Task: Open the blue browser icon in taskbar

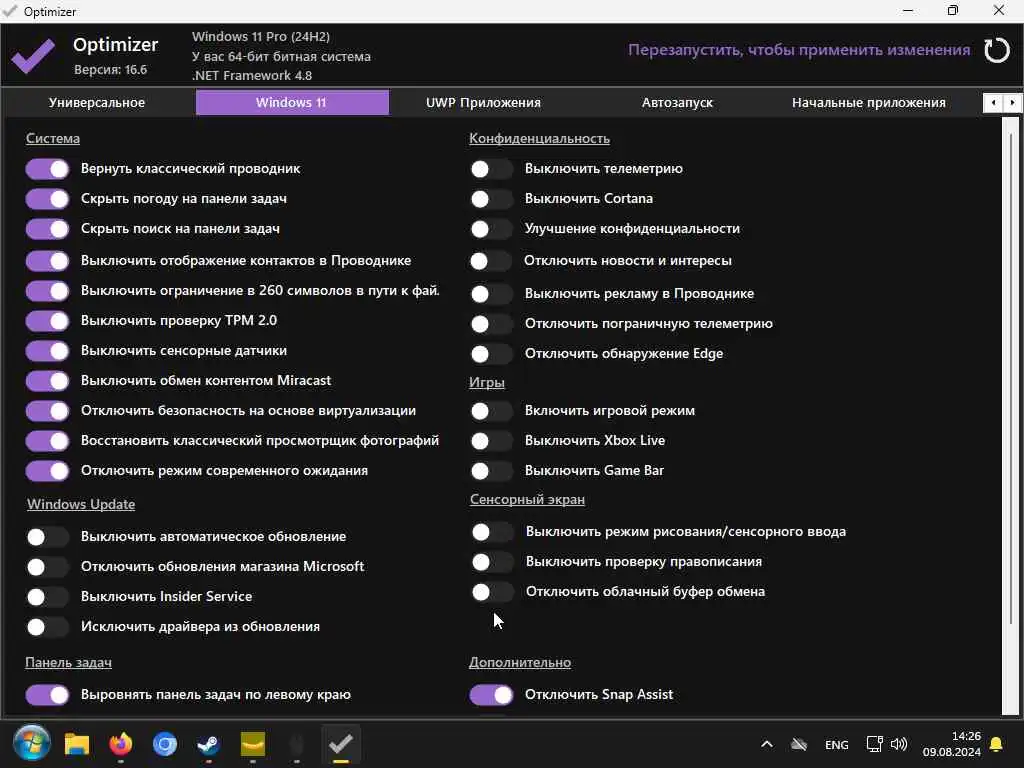Action: [165, 744]
